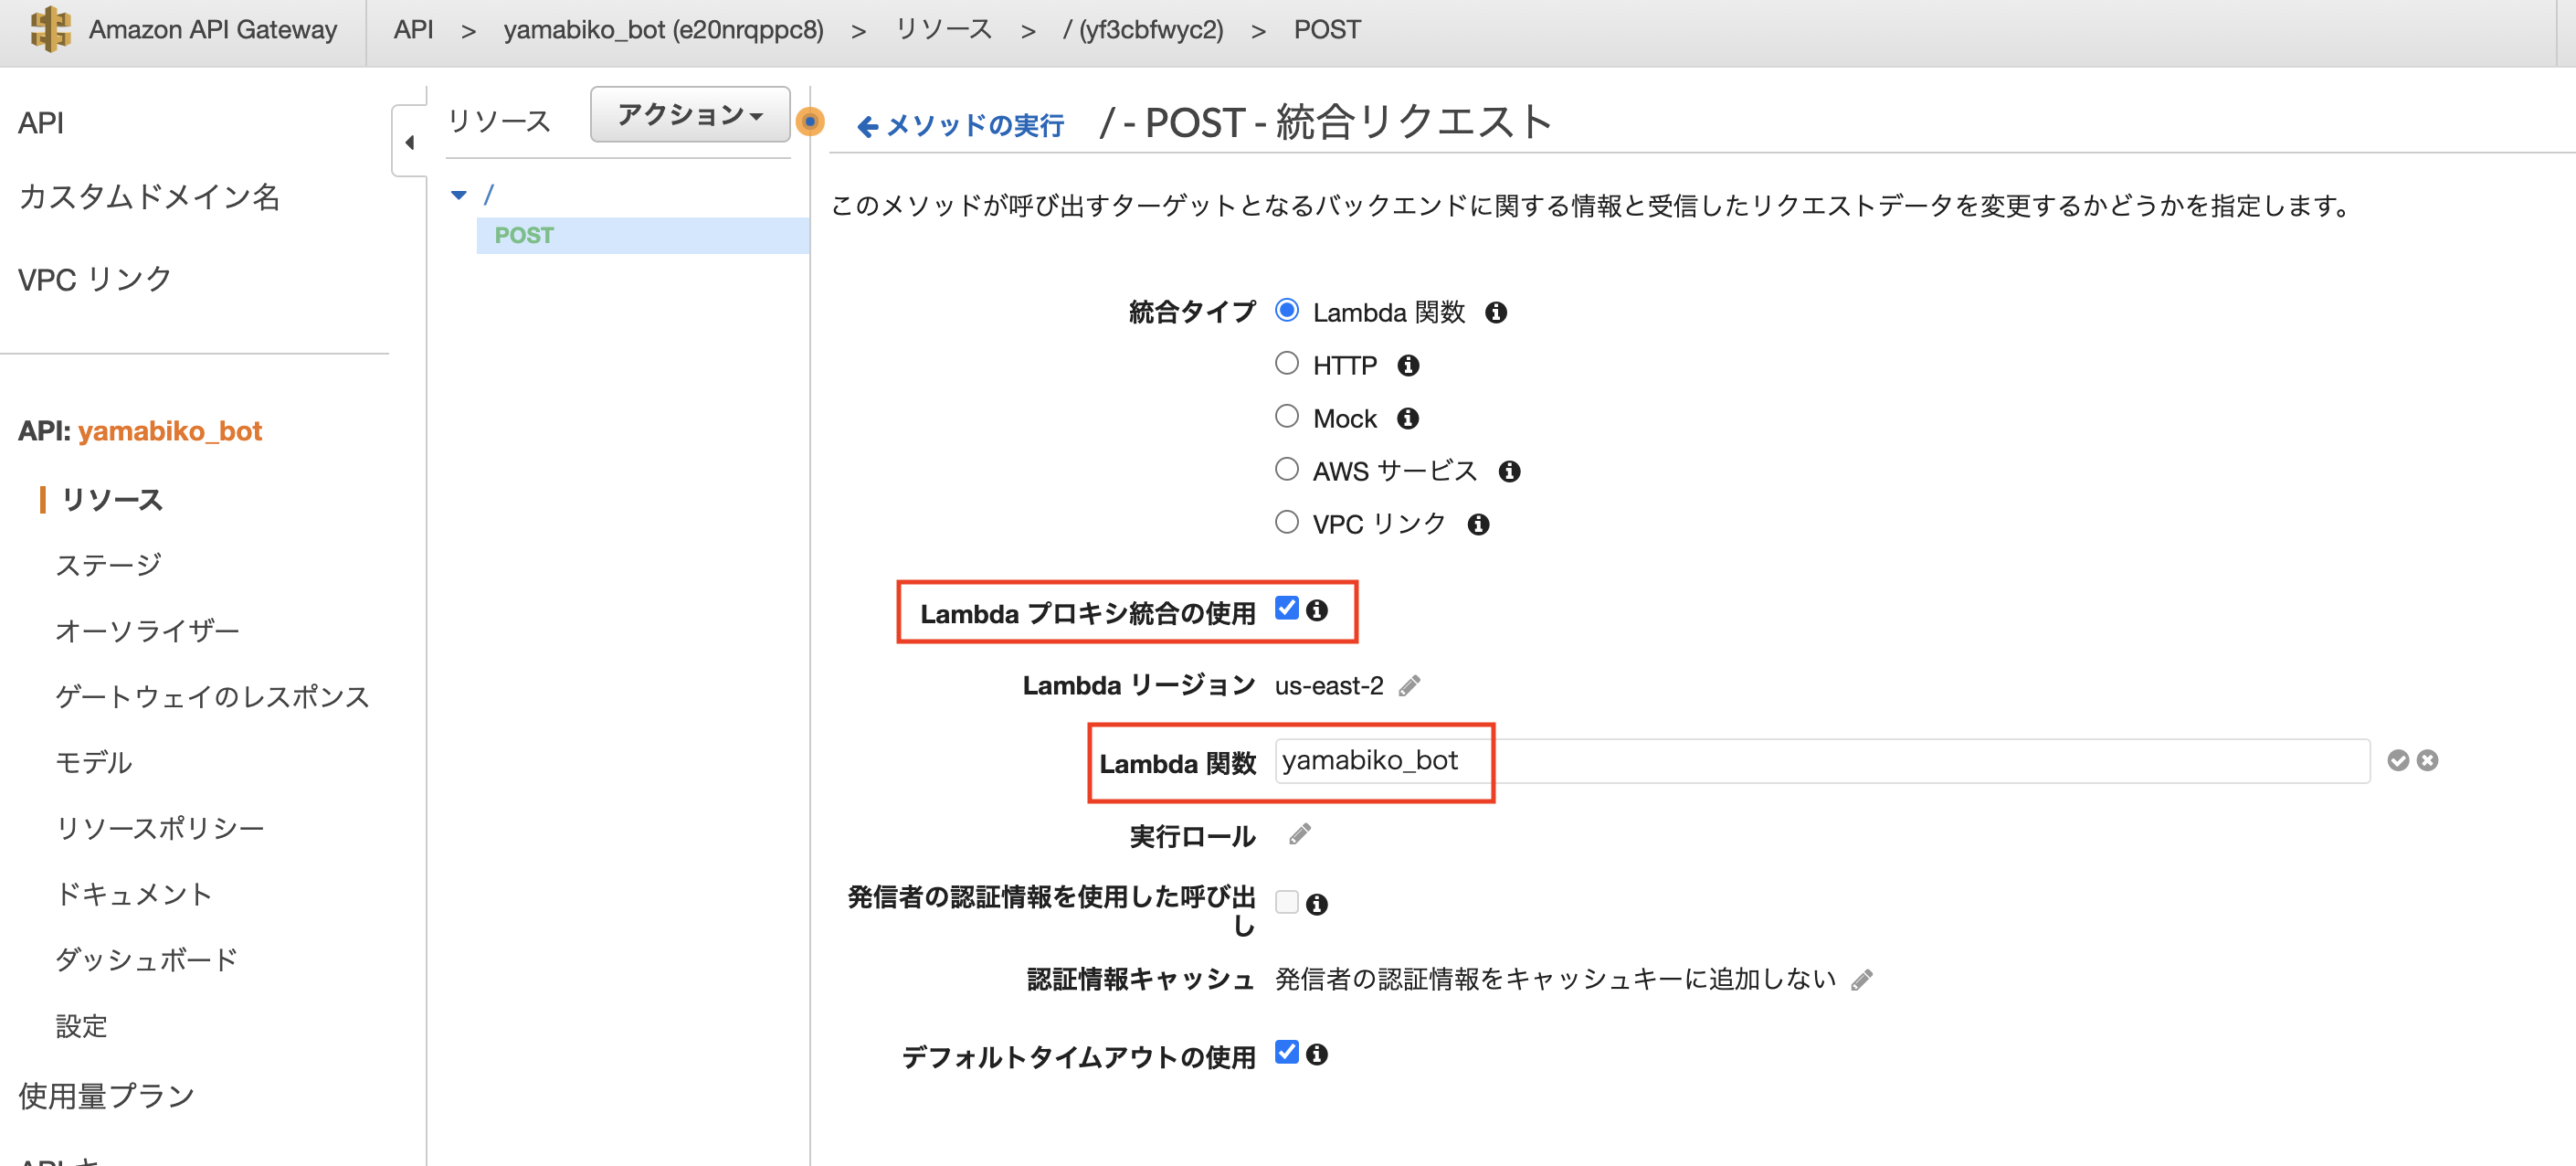Viewport: 2576px width, 1166px height.
Task: Click 発信者の認証情報をキャッシュキーに追加しない text
Action: 1555,980
